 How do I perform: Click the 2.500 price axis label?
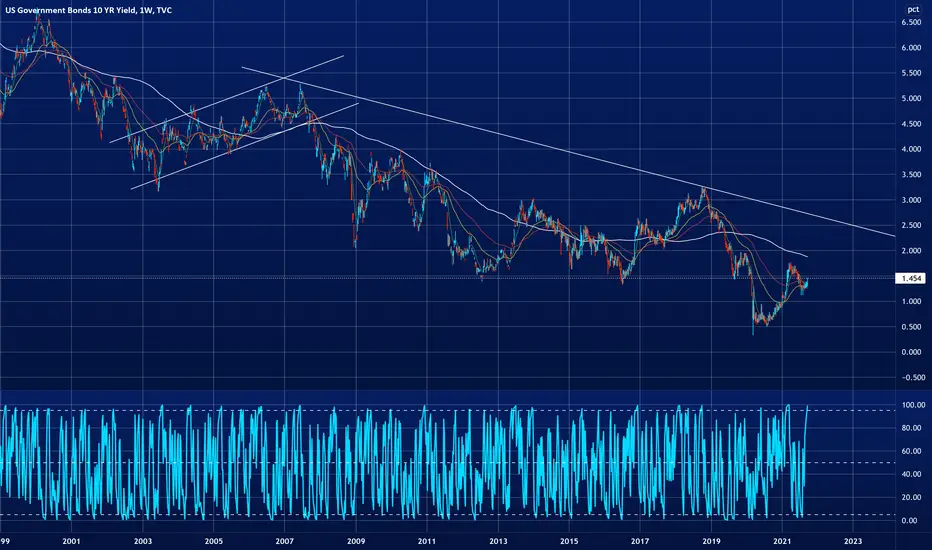click(911, 225)
